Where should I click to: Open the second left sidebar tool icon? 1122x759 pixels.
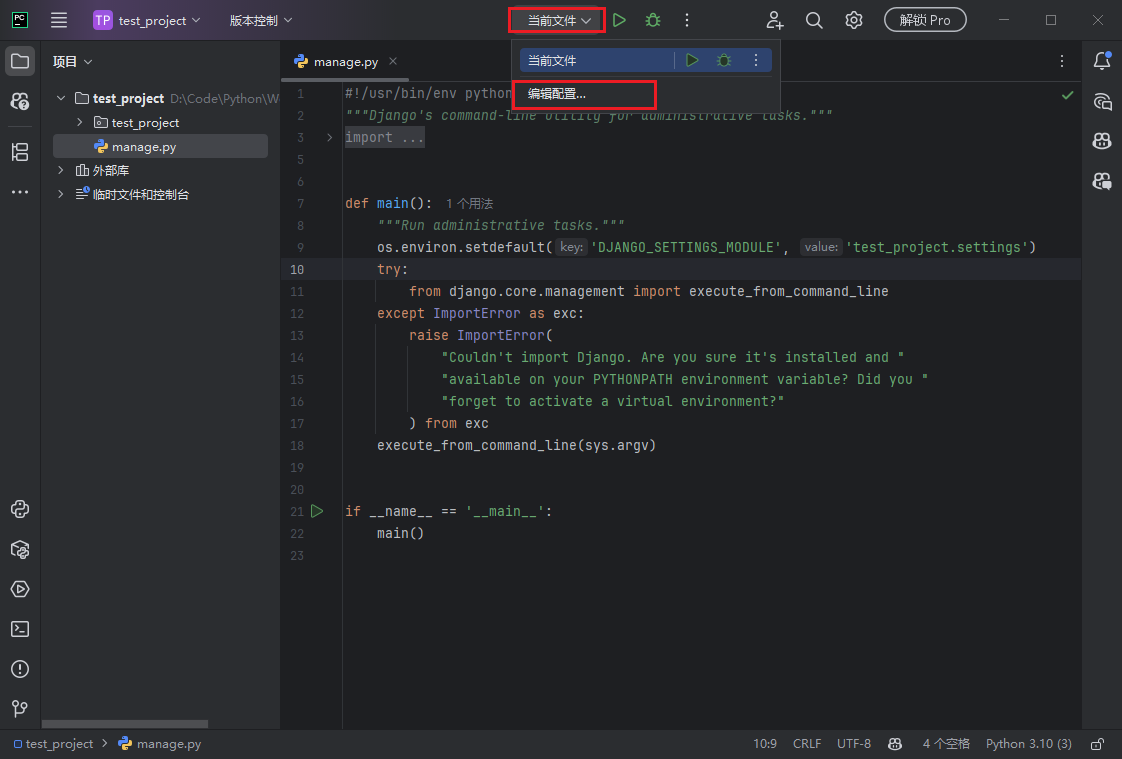click(x=20, y=101)
